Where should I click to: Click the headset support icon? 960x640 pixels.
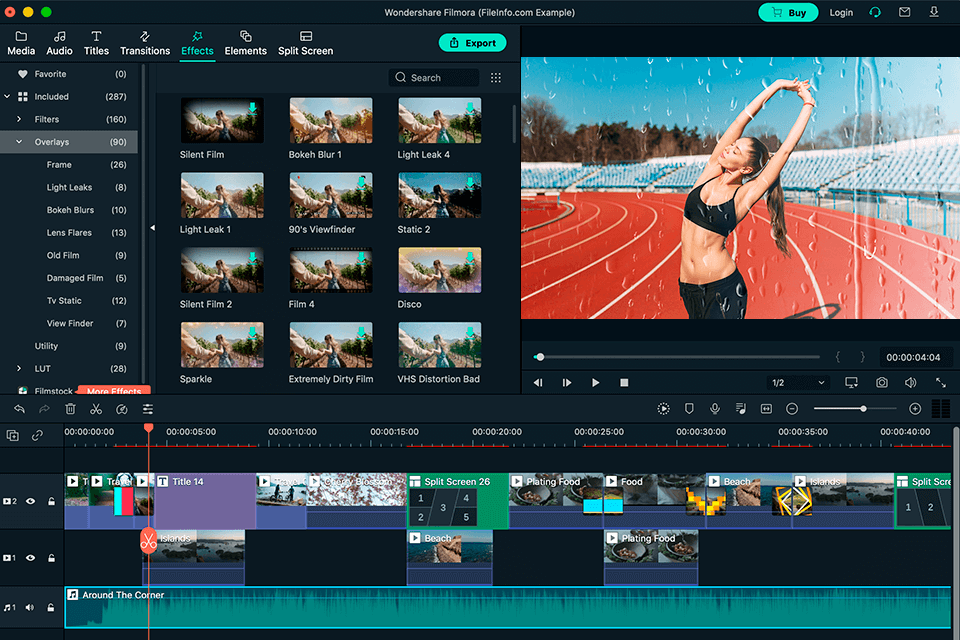coord(875,12)
